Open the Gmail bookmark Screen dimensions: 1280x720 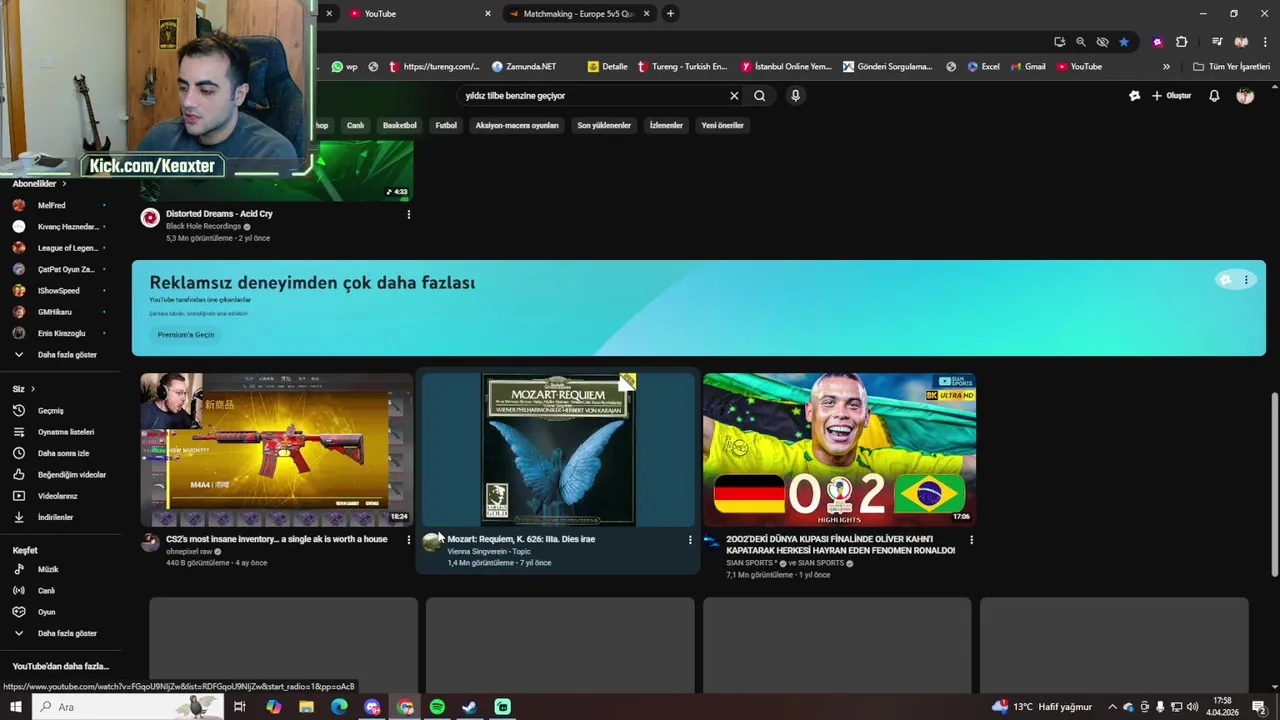(x=1028, y=67)
